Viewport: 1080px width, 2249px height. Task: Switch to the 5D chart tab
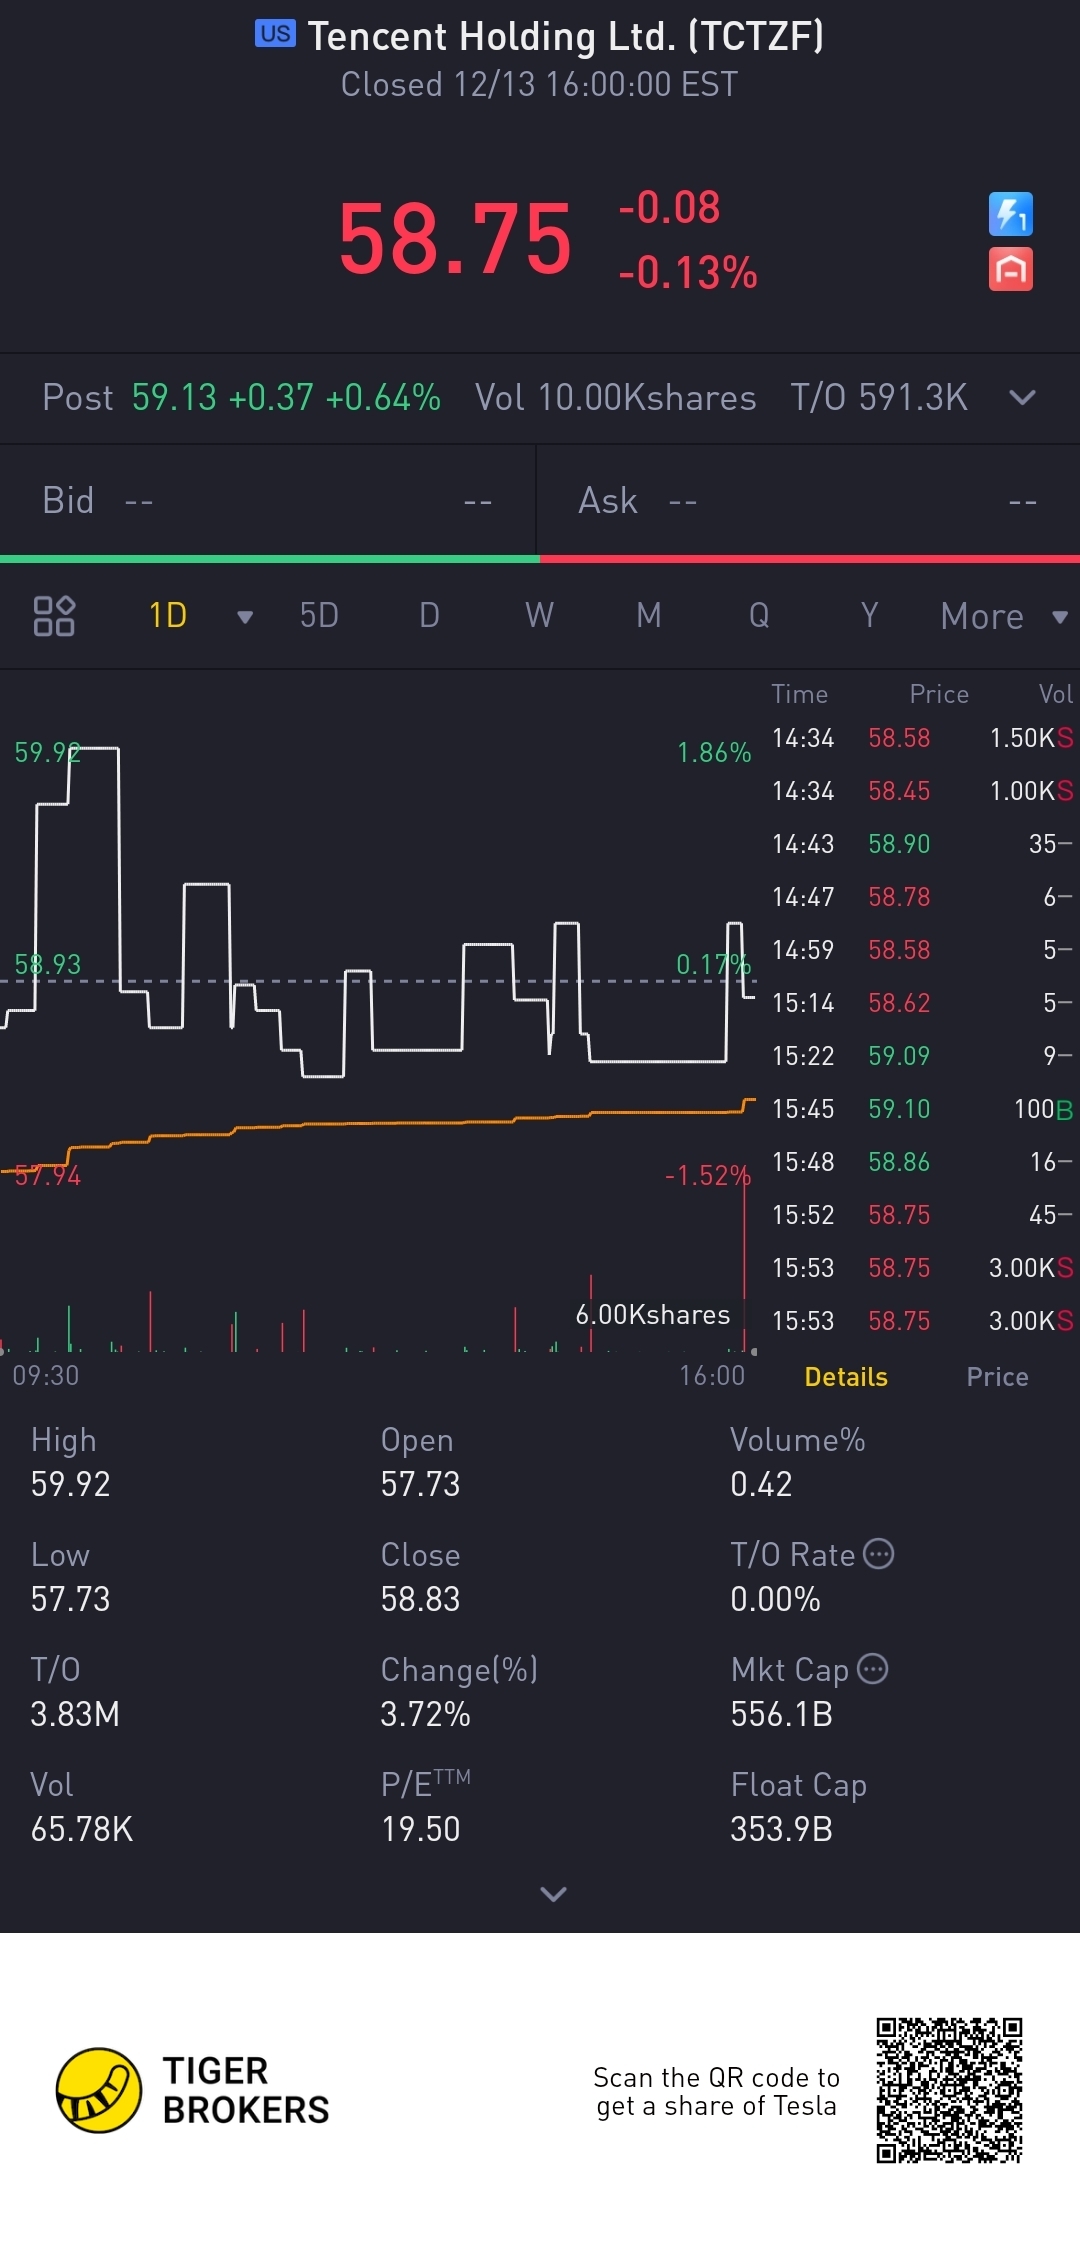coord(319,615)
